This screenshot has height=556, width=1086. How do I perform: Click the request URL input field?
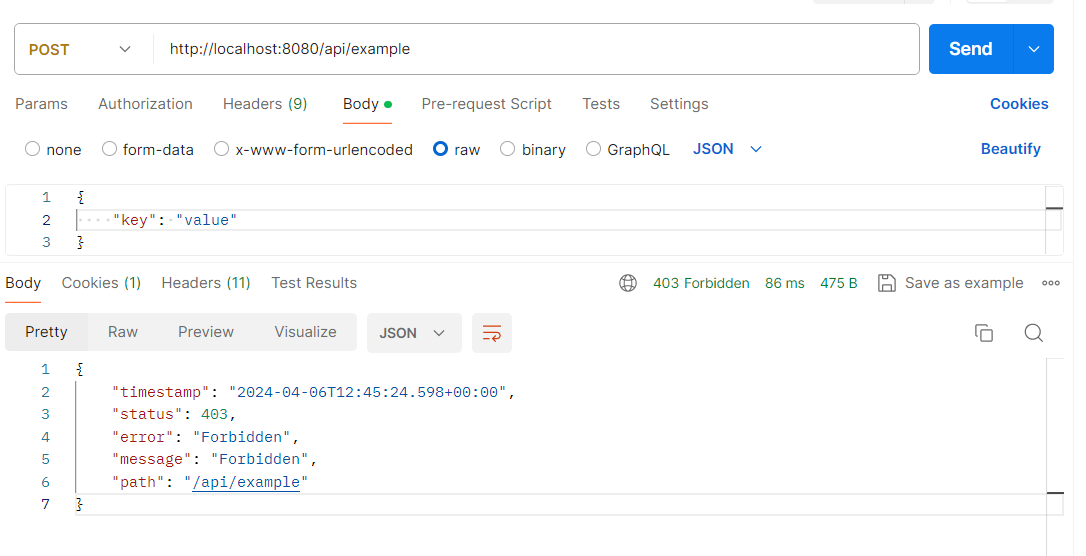[x=535, y=49]
